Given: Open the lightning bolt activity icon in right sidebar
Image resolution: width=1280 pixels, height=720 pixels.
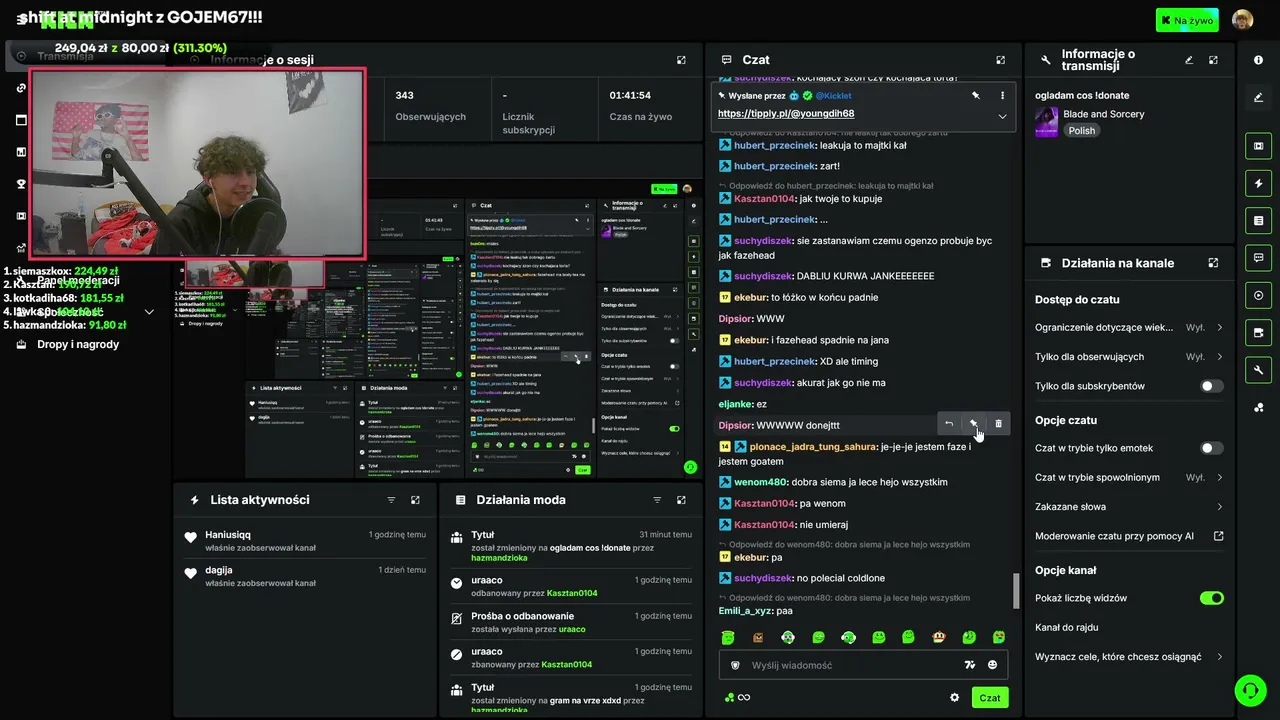Looking at the screenshot, I should [x=1258, y=183].
